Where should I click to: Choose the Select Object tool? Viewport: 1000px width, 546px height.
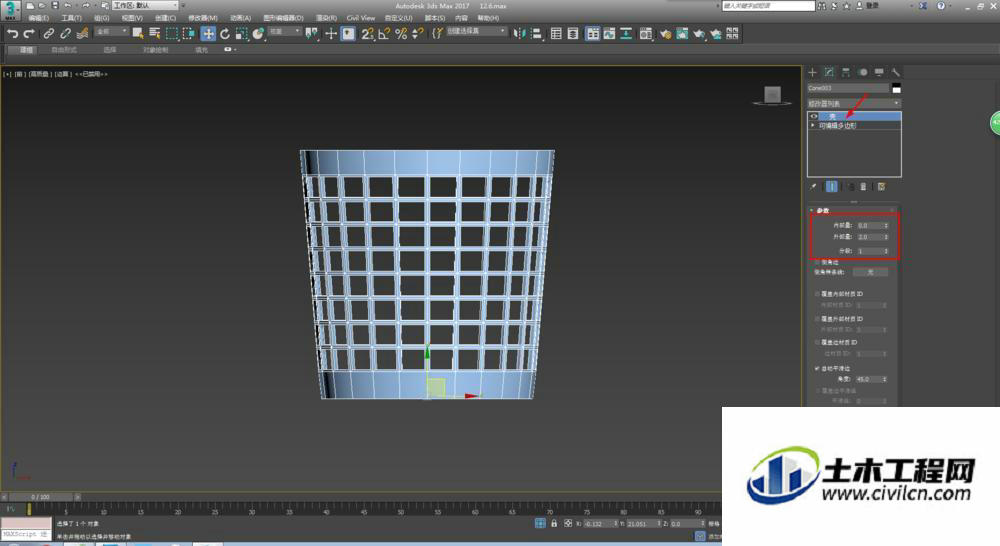coord(138,34)
